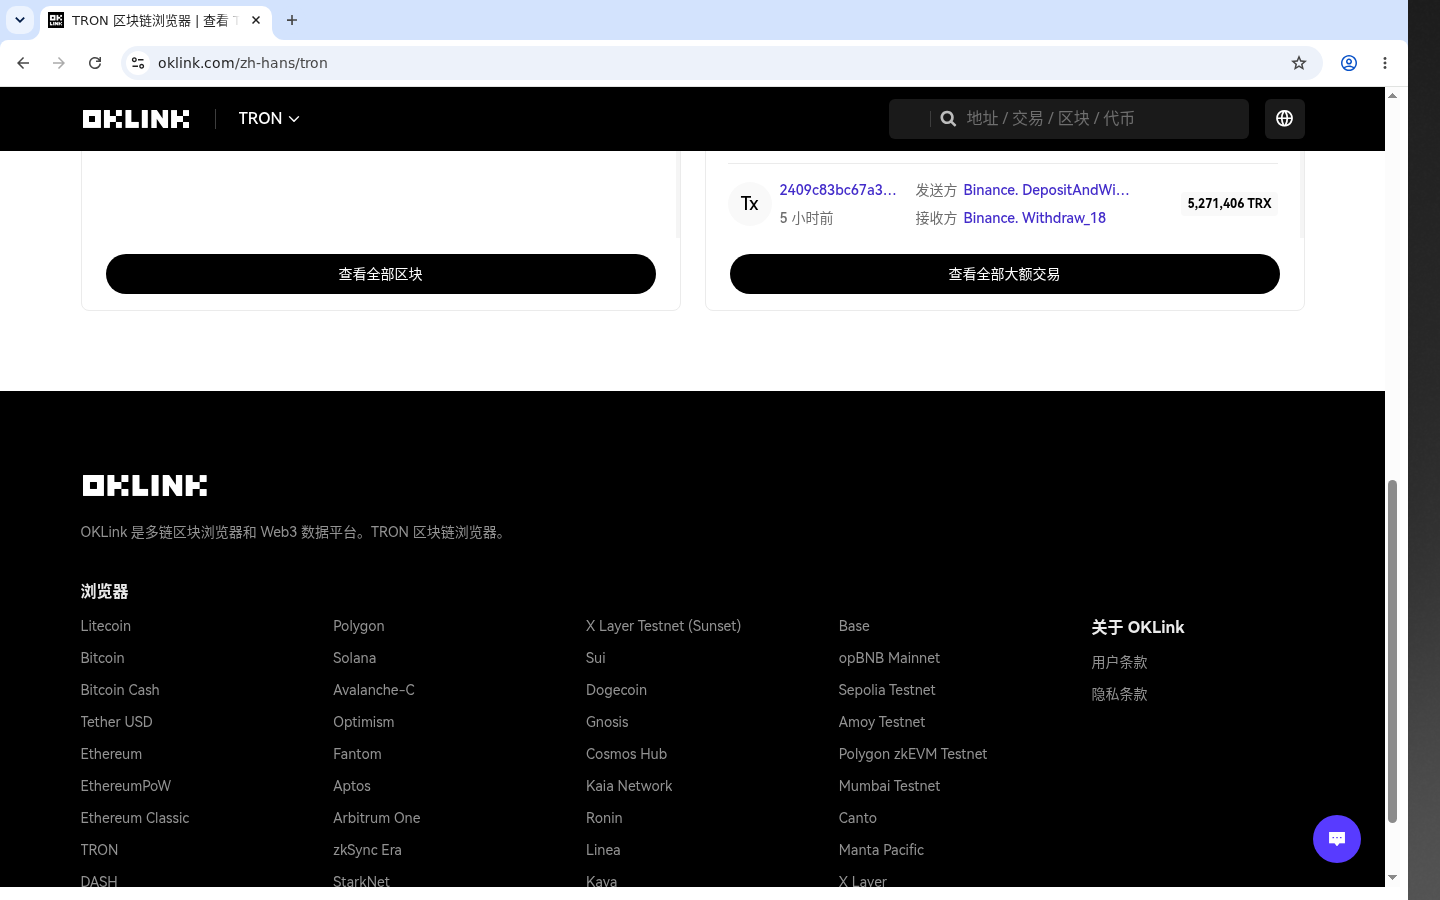
Task: Open the Polygon zkEVM Testnet link
Action: pyautogui.click(x=913, y=754)
